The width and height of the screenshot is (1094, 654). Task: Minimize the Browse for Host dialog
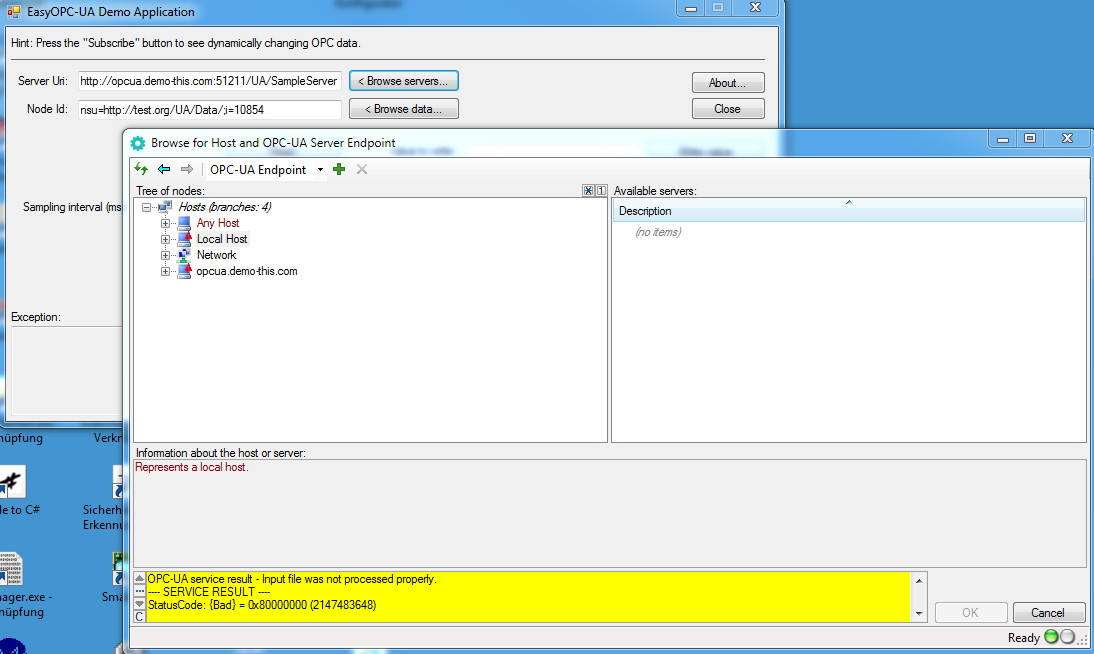click(x=1003, y=138)
